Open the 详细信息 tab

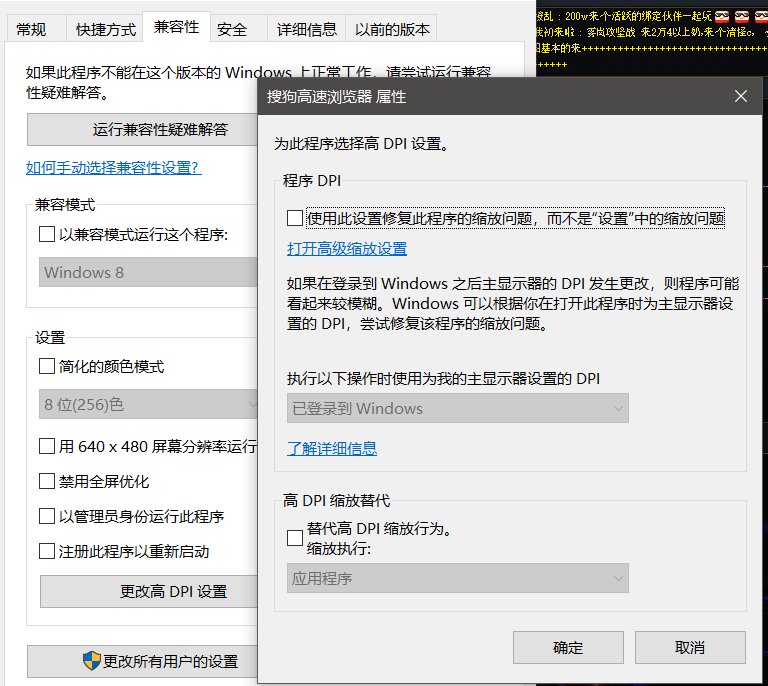coord(307,29)
